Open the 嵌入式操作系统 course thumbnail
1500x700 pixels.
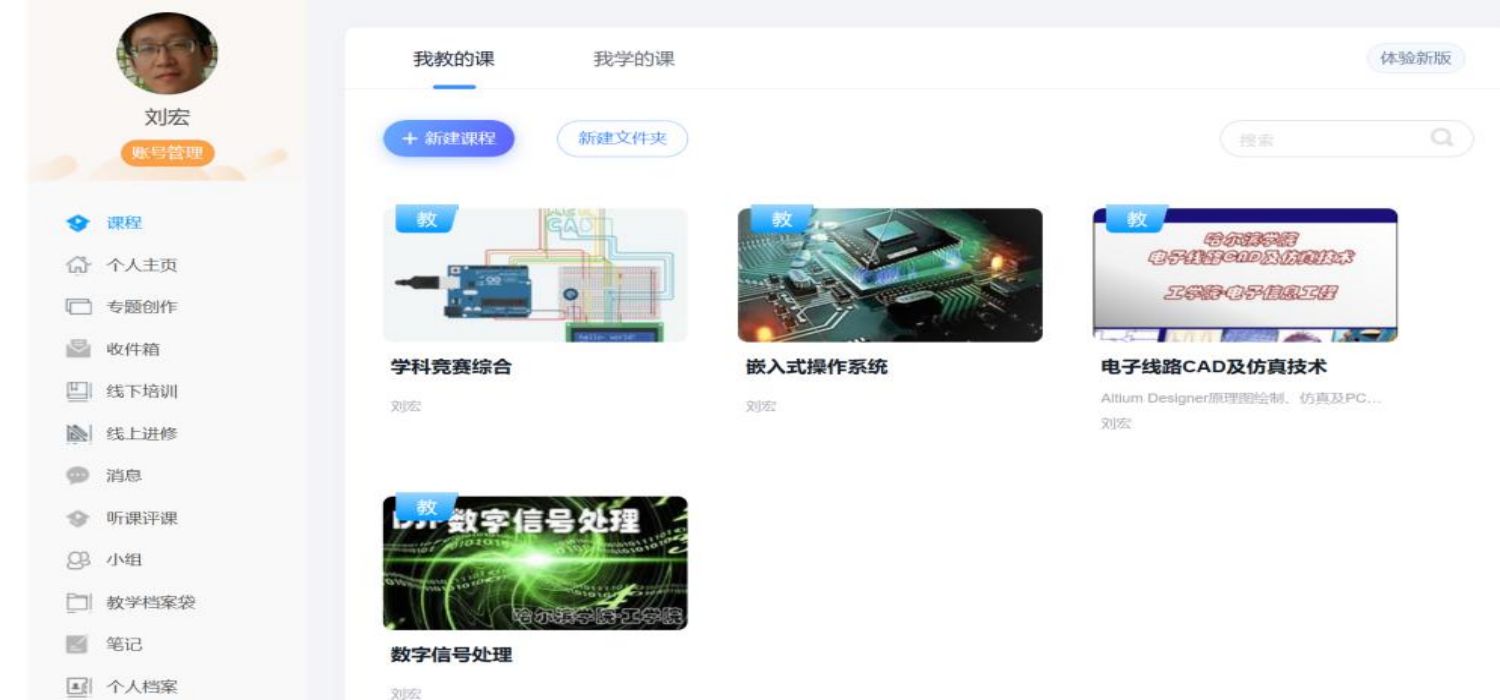click(890, 275)
